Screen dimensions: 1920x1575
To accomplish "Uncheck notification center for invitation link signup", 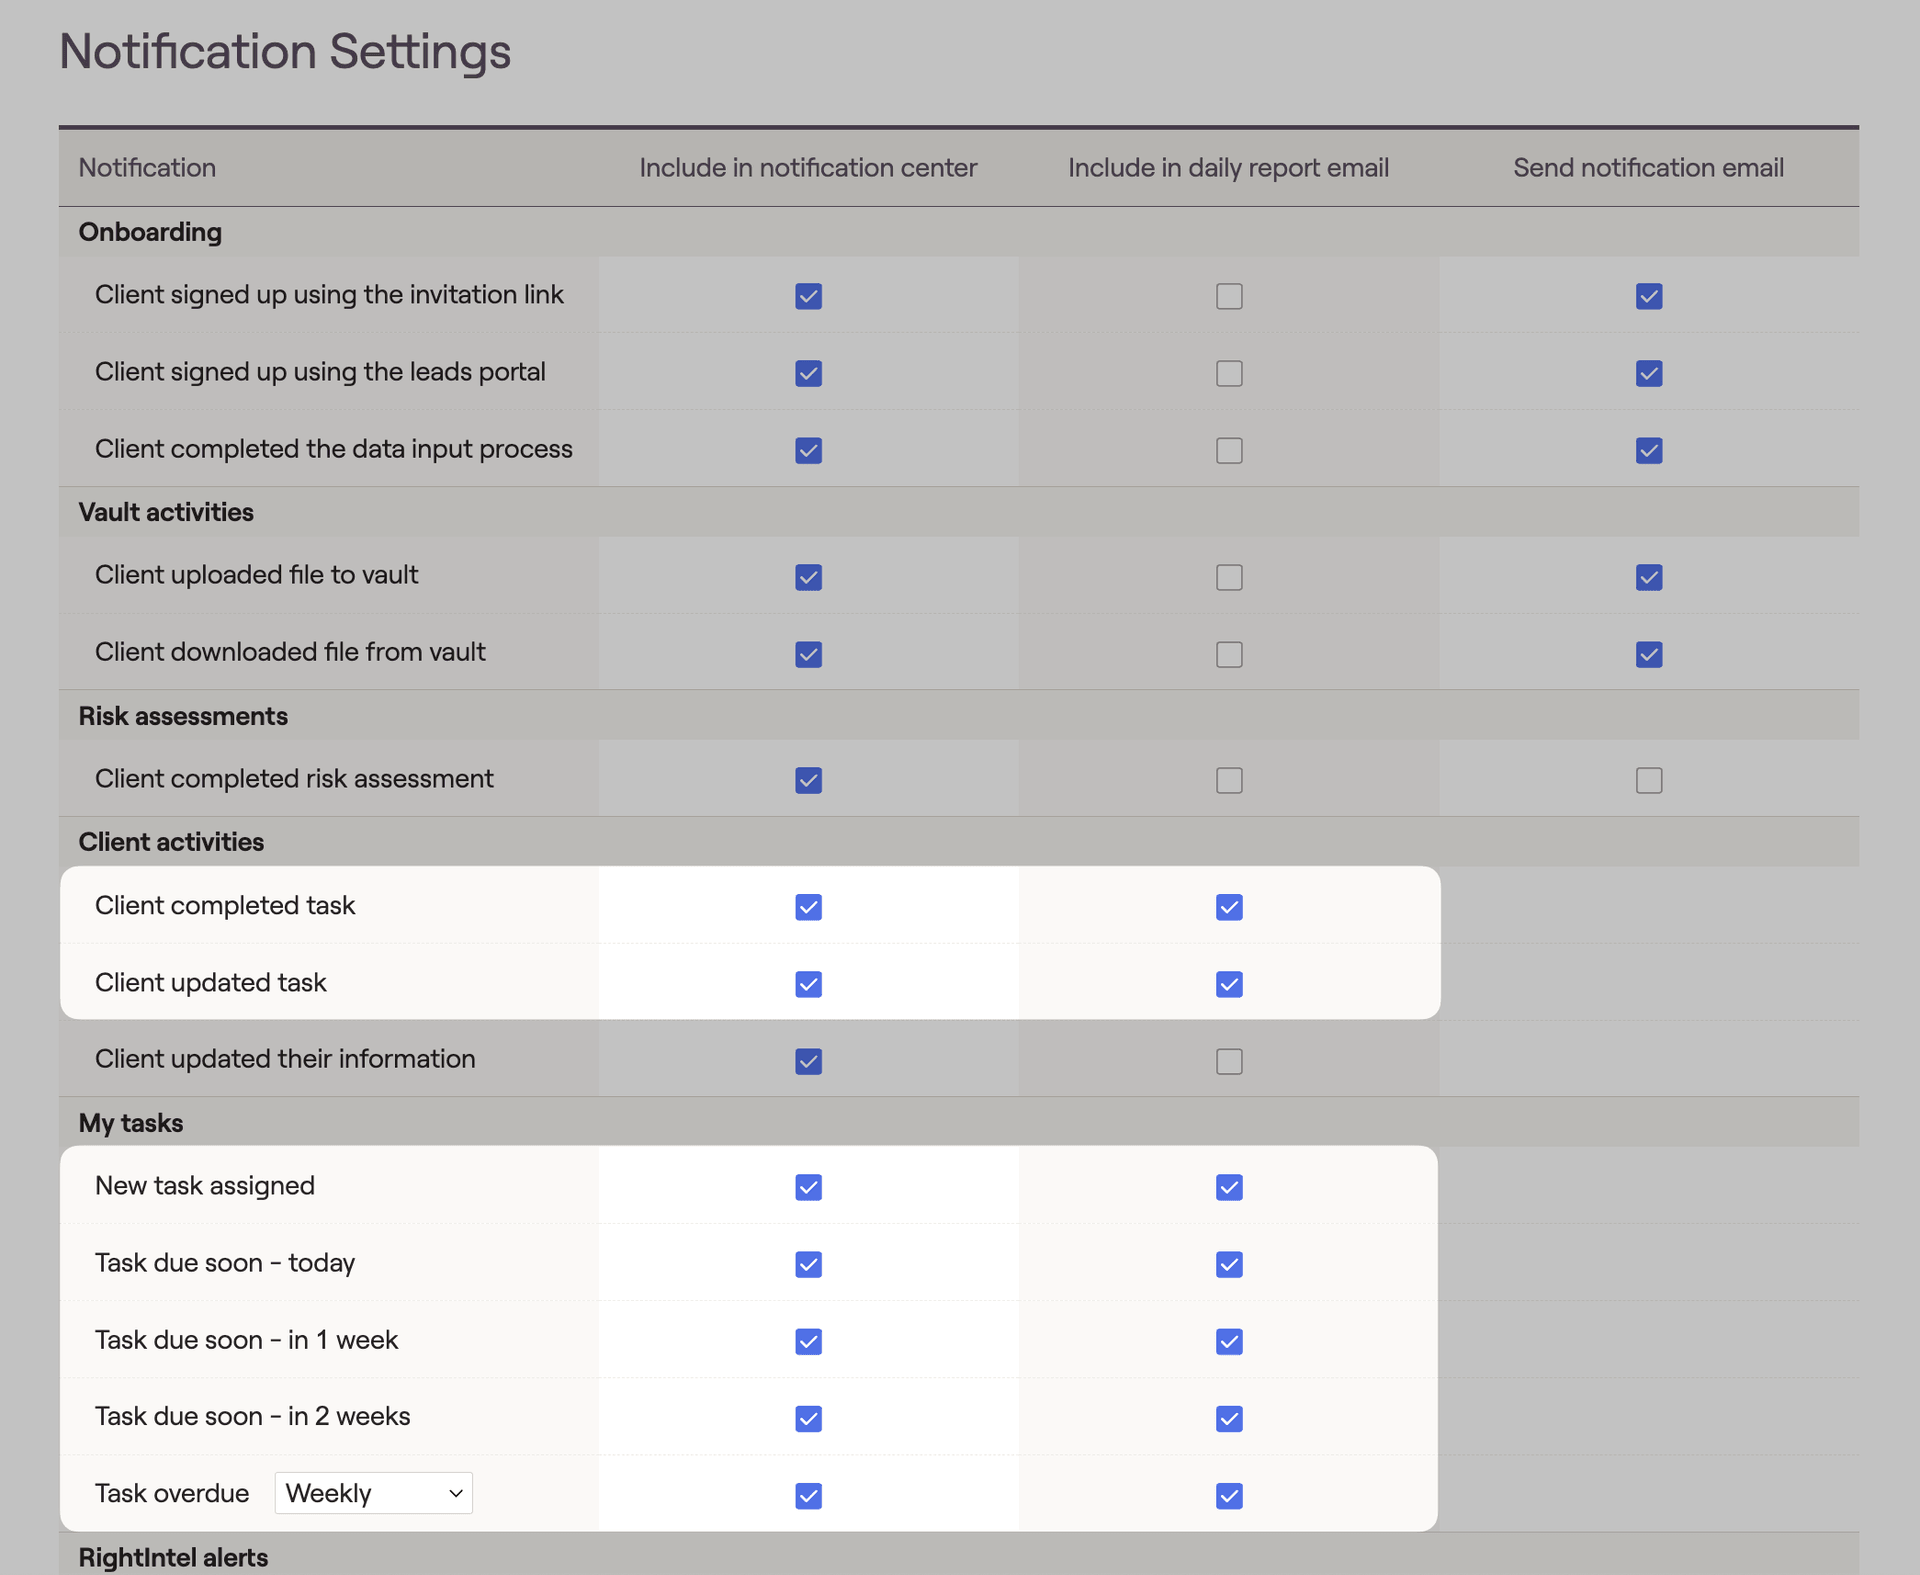I will tap(808, 296).
